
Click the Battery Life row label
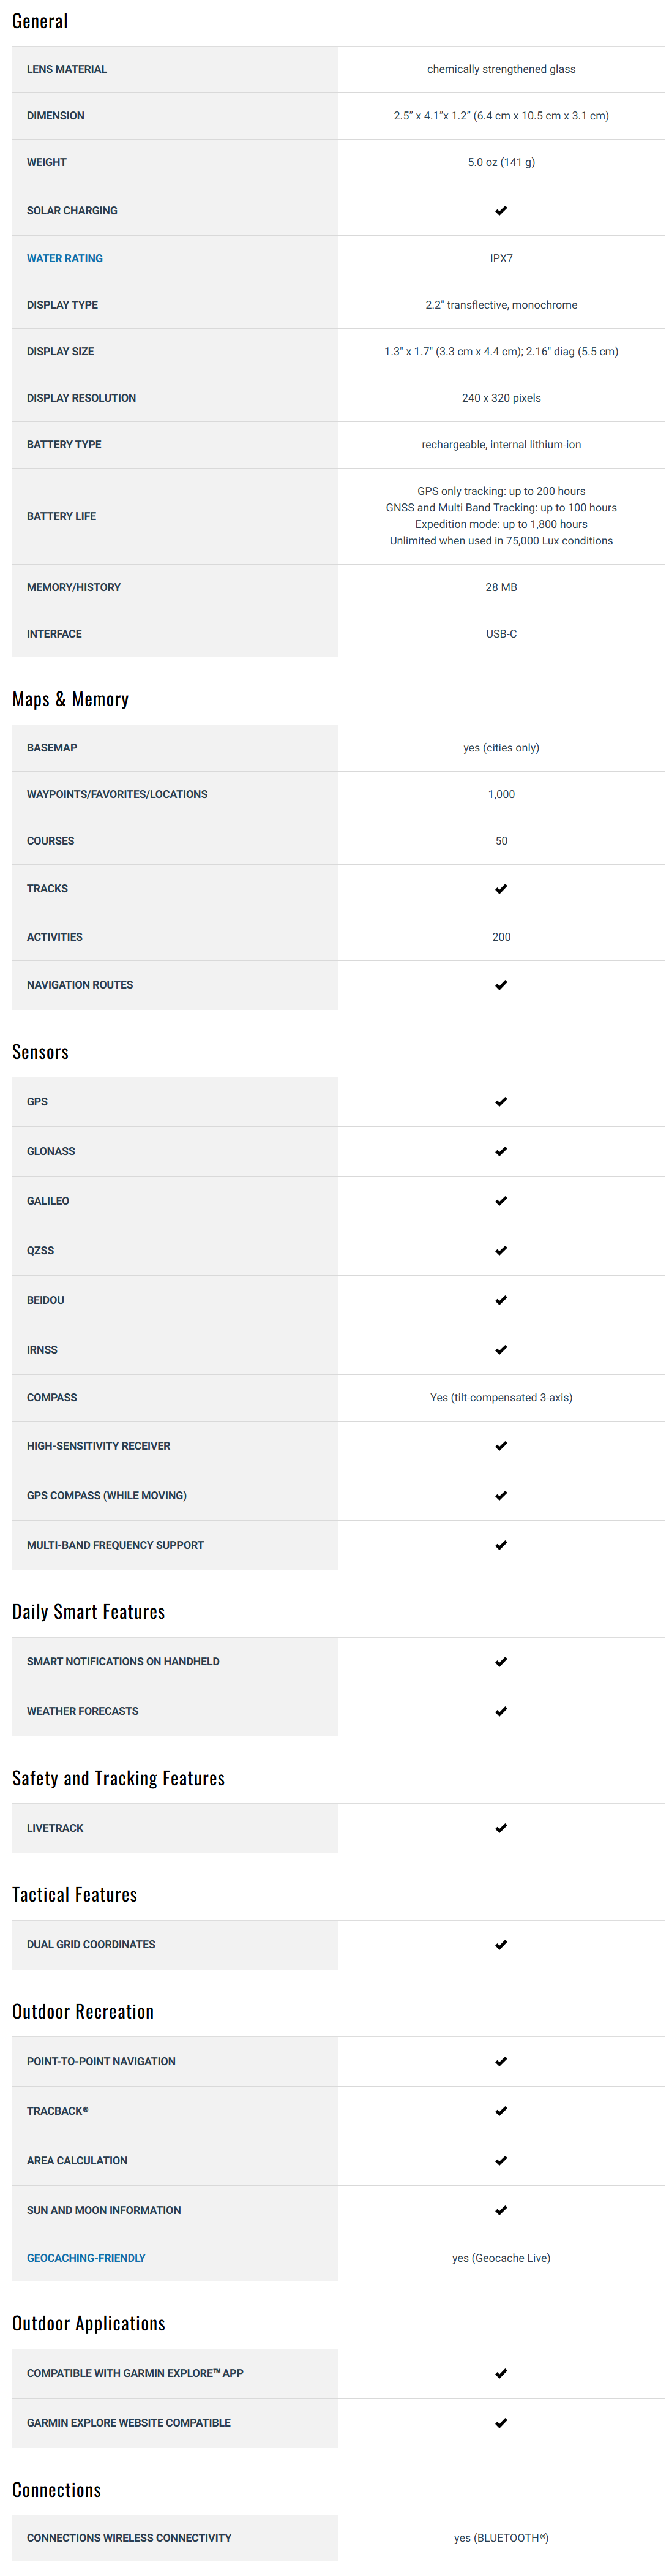point(61,516)
